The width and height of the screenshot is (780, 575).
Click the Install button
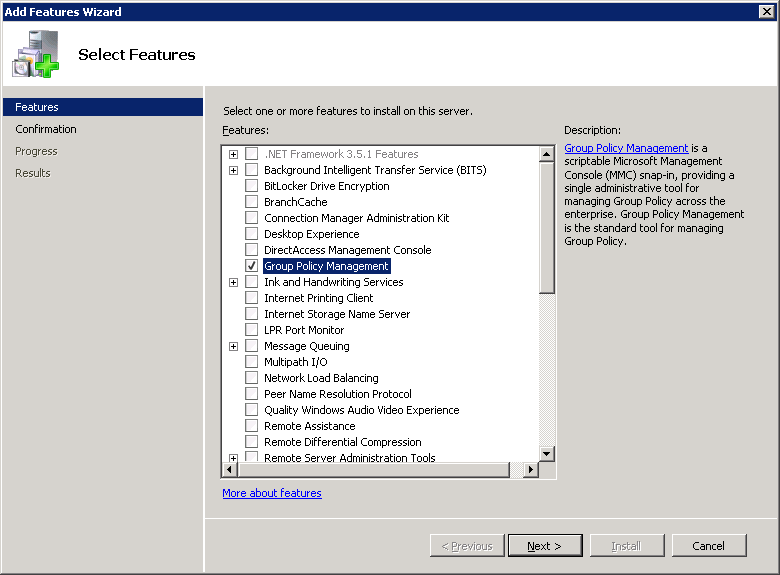click(627, 546)
